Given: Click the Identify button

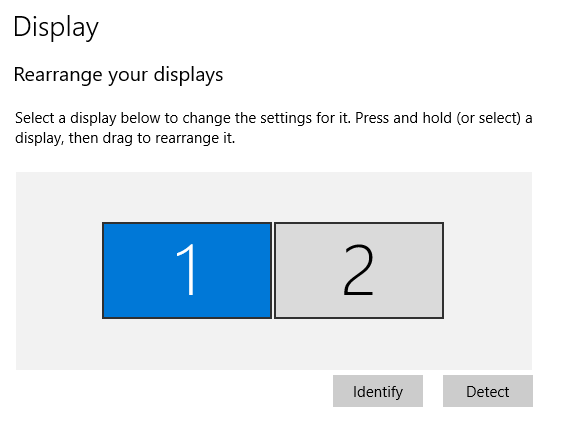Looking at the screenshot, I should pos(378,391).
